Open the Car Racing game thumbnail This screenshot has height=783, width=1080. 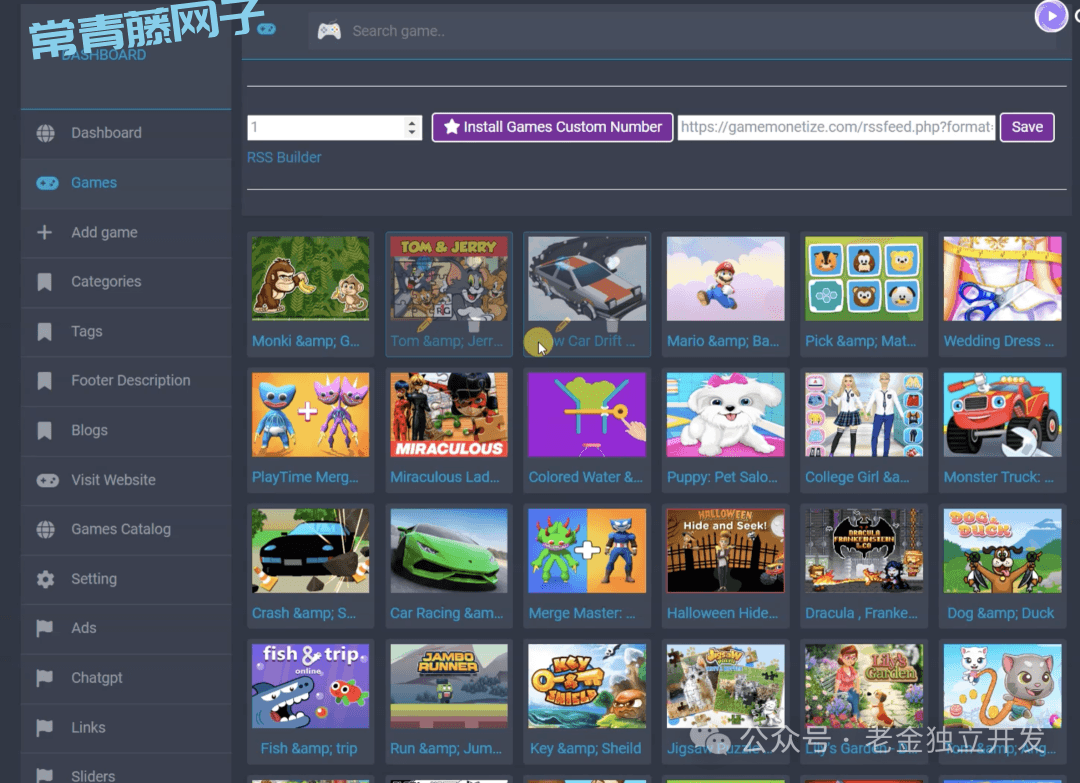pyautogui.click(x=449, y=551)
